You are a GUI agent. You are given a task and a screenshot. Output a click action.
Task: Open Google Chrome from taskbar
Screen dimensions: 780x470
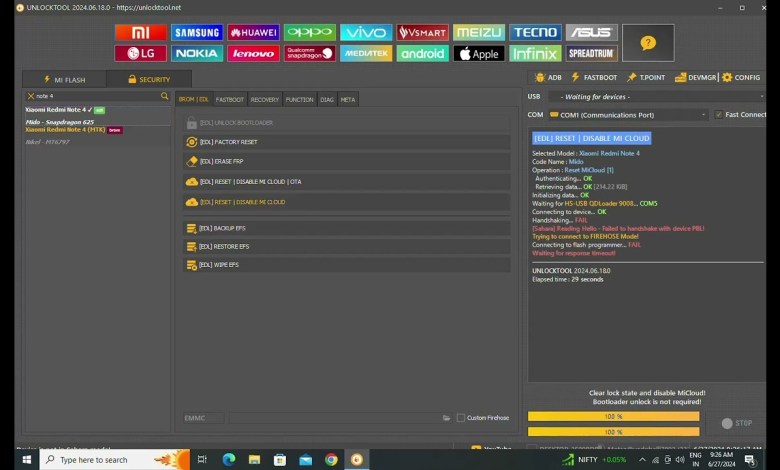[x=331, y=460]
